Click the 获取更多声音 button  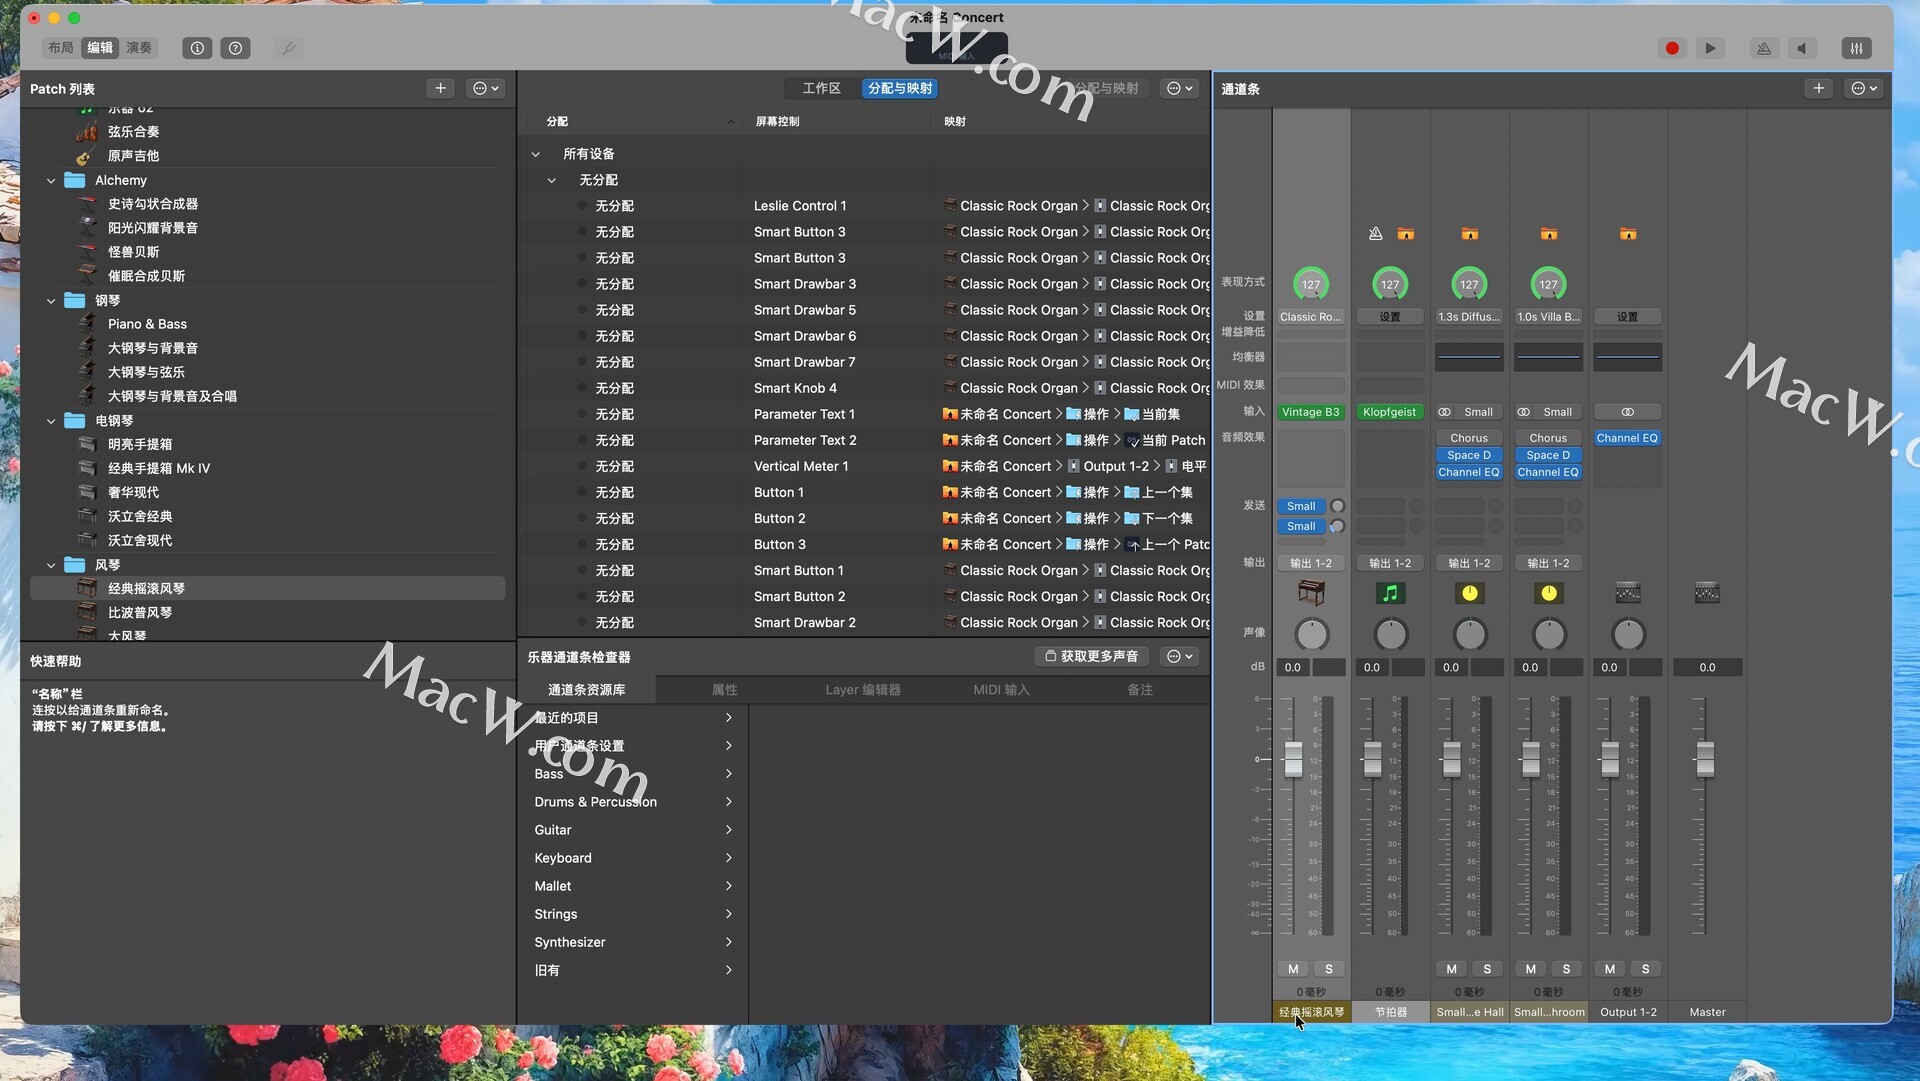[1091, 656]
